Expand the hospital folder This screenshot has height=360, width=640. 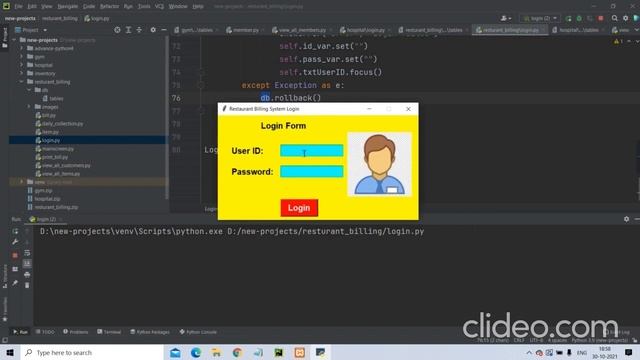pyautogui.click(x=22, y=65)
